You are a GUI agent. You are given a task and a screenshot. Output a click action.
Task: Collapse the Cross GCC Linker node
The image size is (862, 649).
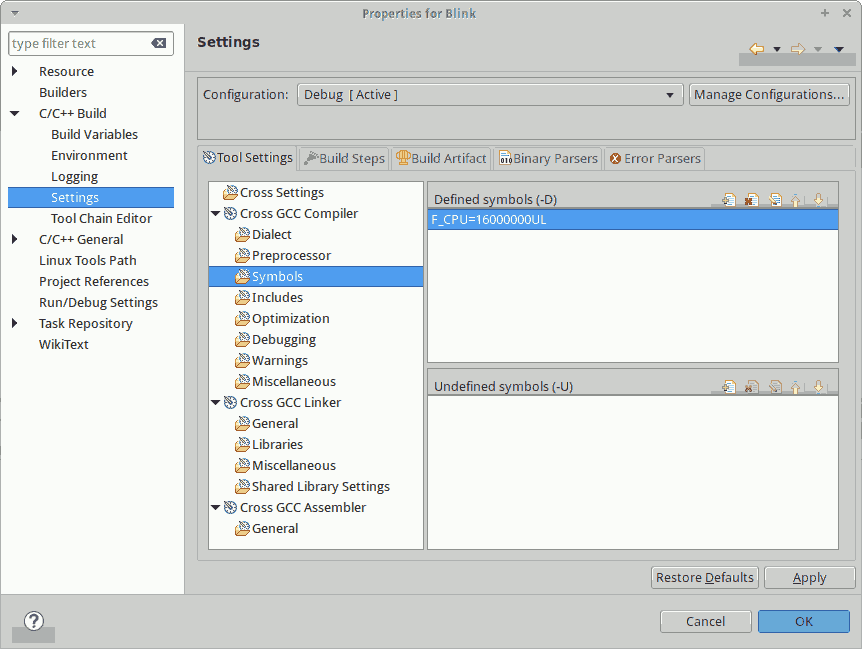pos(216,403)
